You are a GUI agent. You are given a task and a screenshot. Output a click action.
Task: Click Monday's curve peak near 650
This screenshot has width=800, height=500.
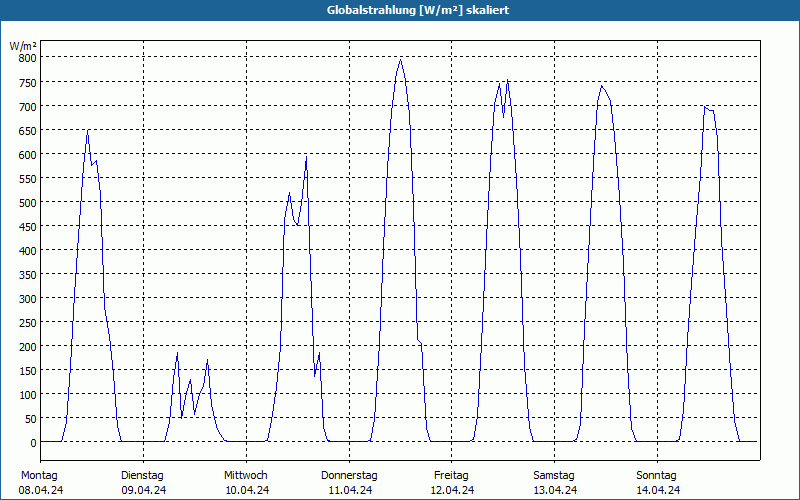[88, 130]
